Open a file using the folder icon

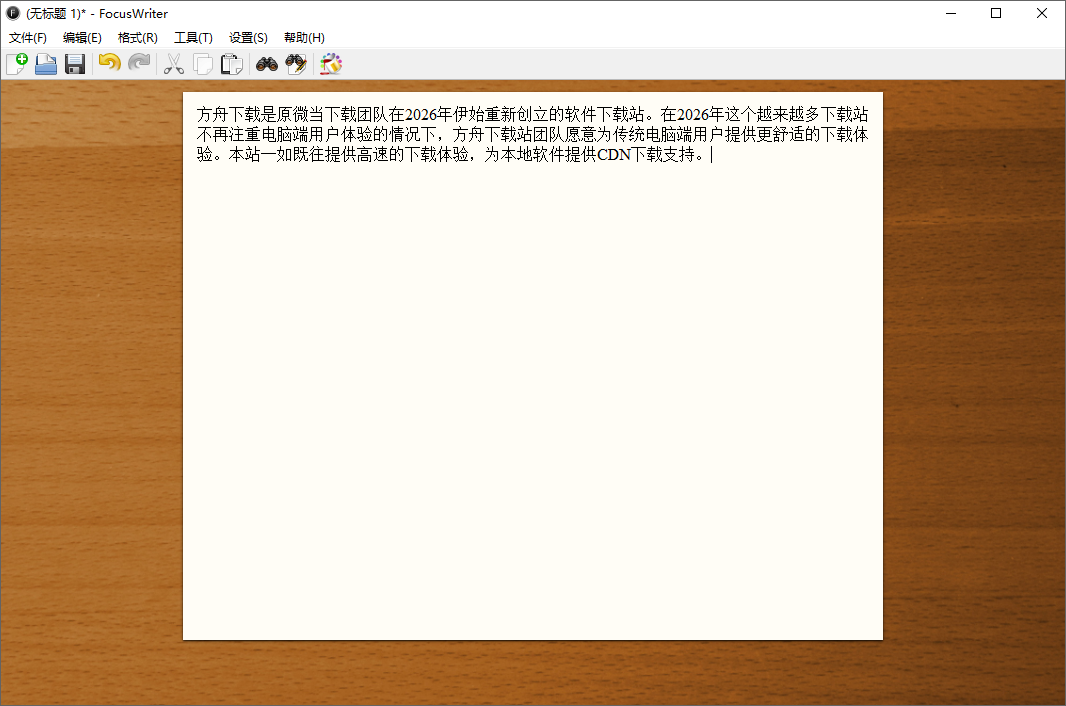tap(46, 64)
